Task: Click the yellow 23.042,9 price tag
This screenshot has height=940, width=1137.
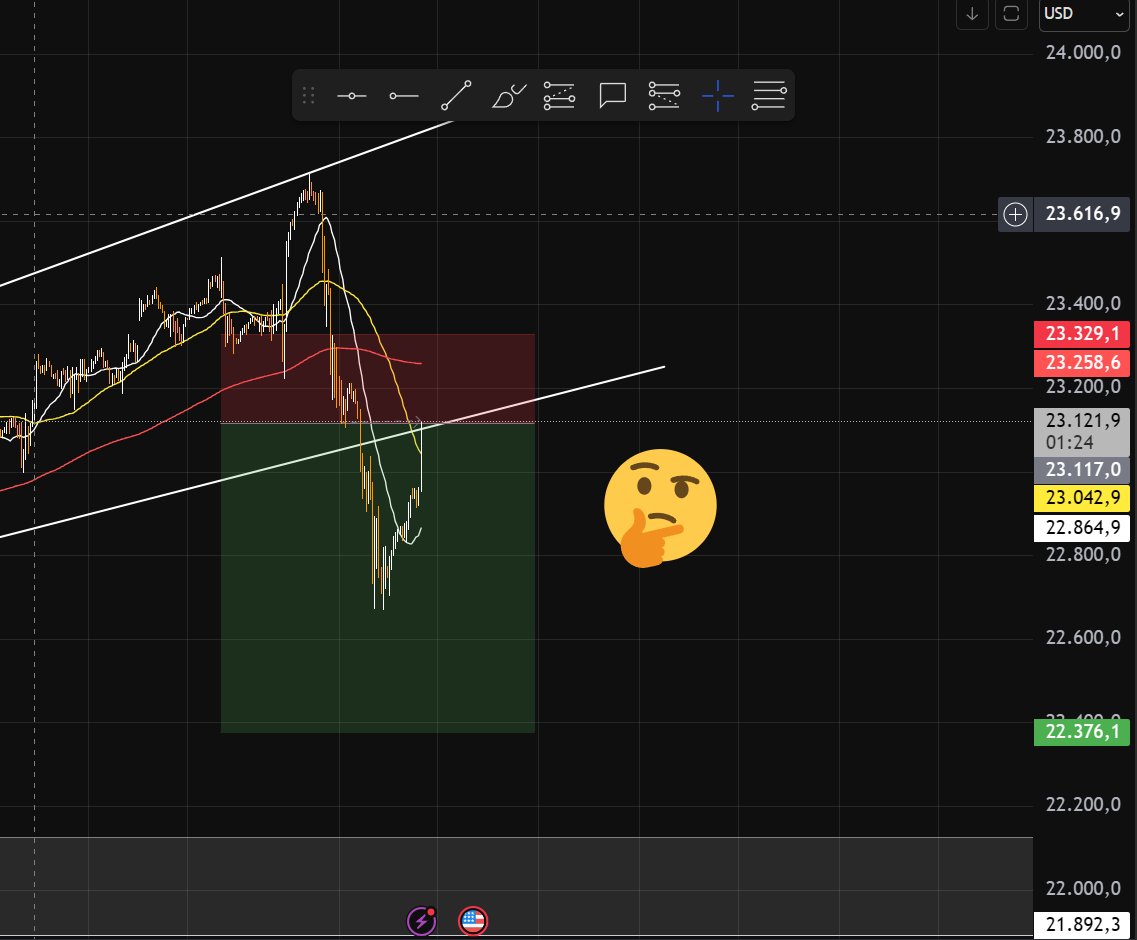Action: (x=1082, y=497)
